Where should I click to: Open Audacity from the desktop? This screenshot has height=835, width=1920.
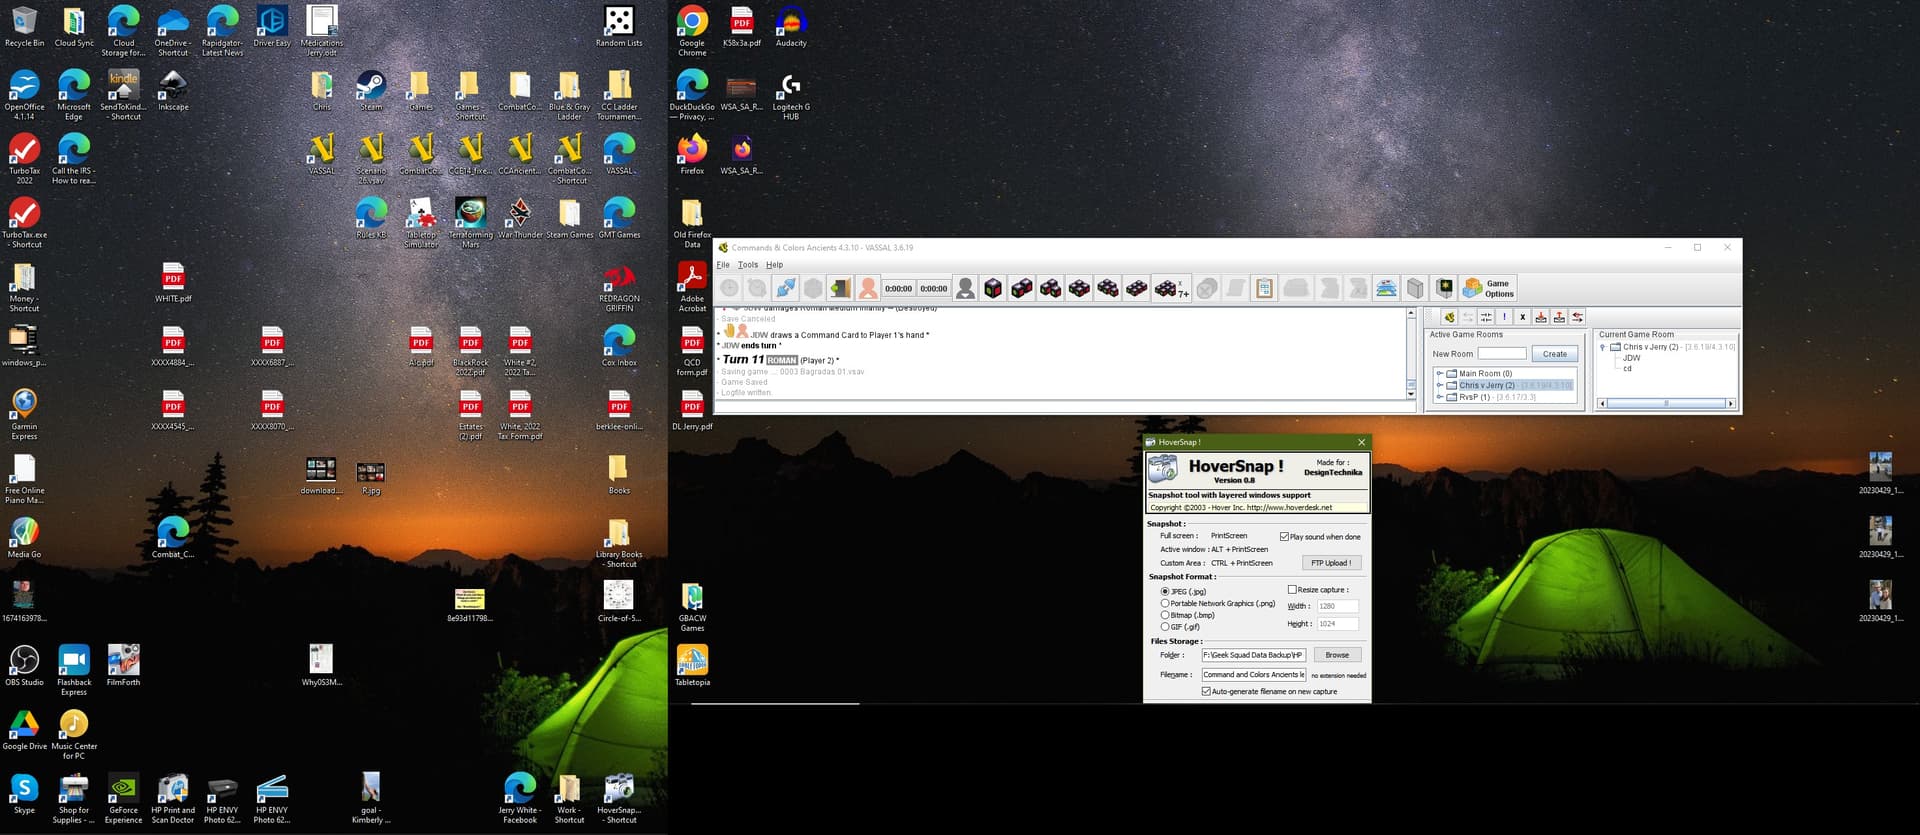(x=791, y=27)
